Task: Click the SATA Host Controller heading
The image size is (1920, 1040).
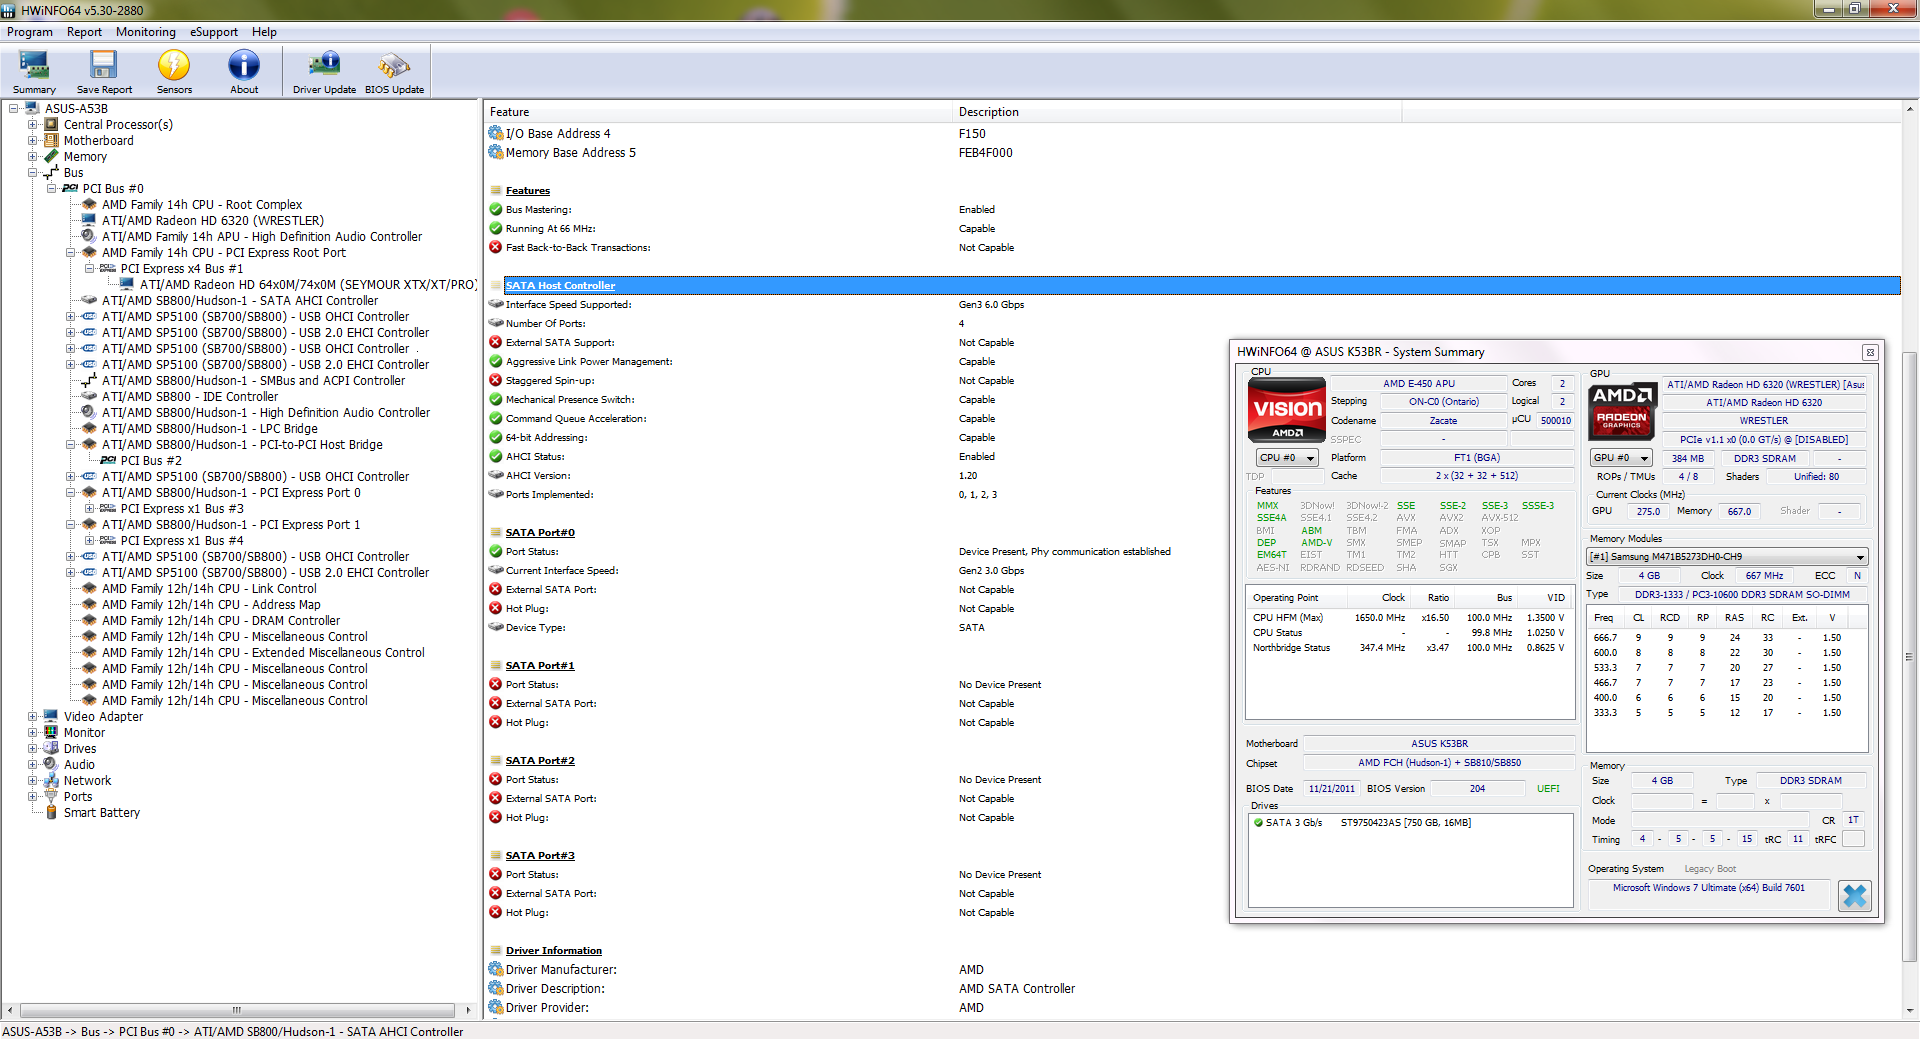Action: 560,286
